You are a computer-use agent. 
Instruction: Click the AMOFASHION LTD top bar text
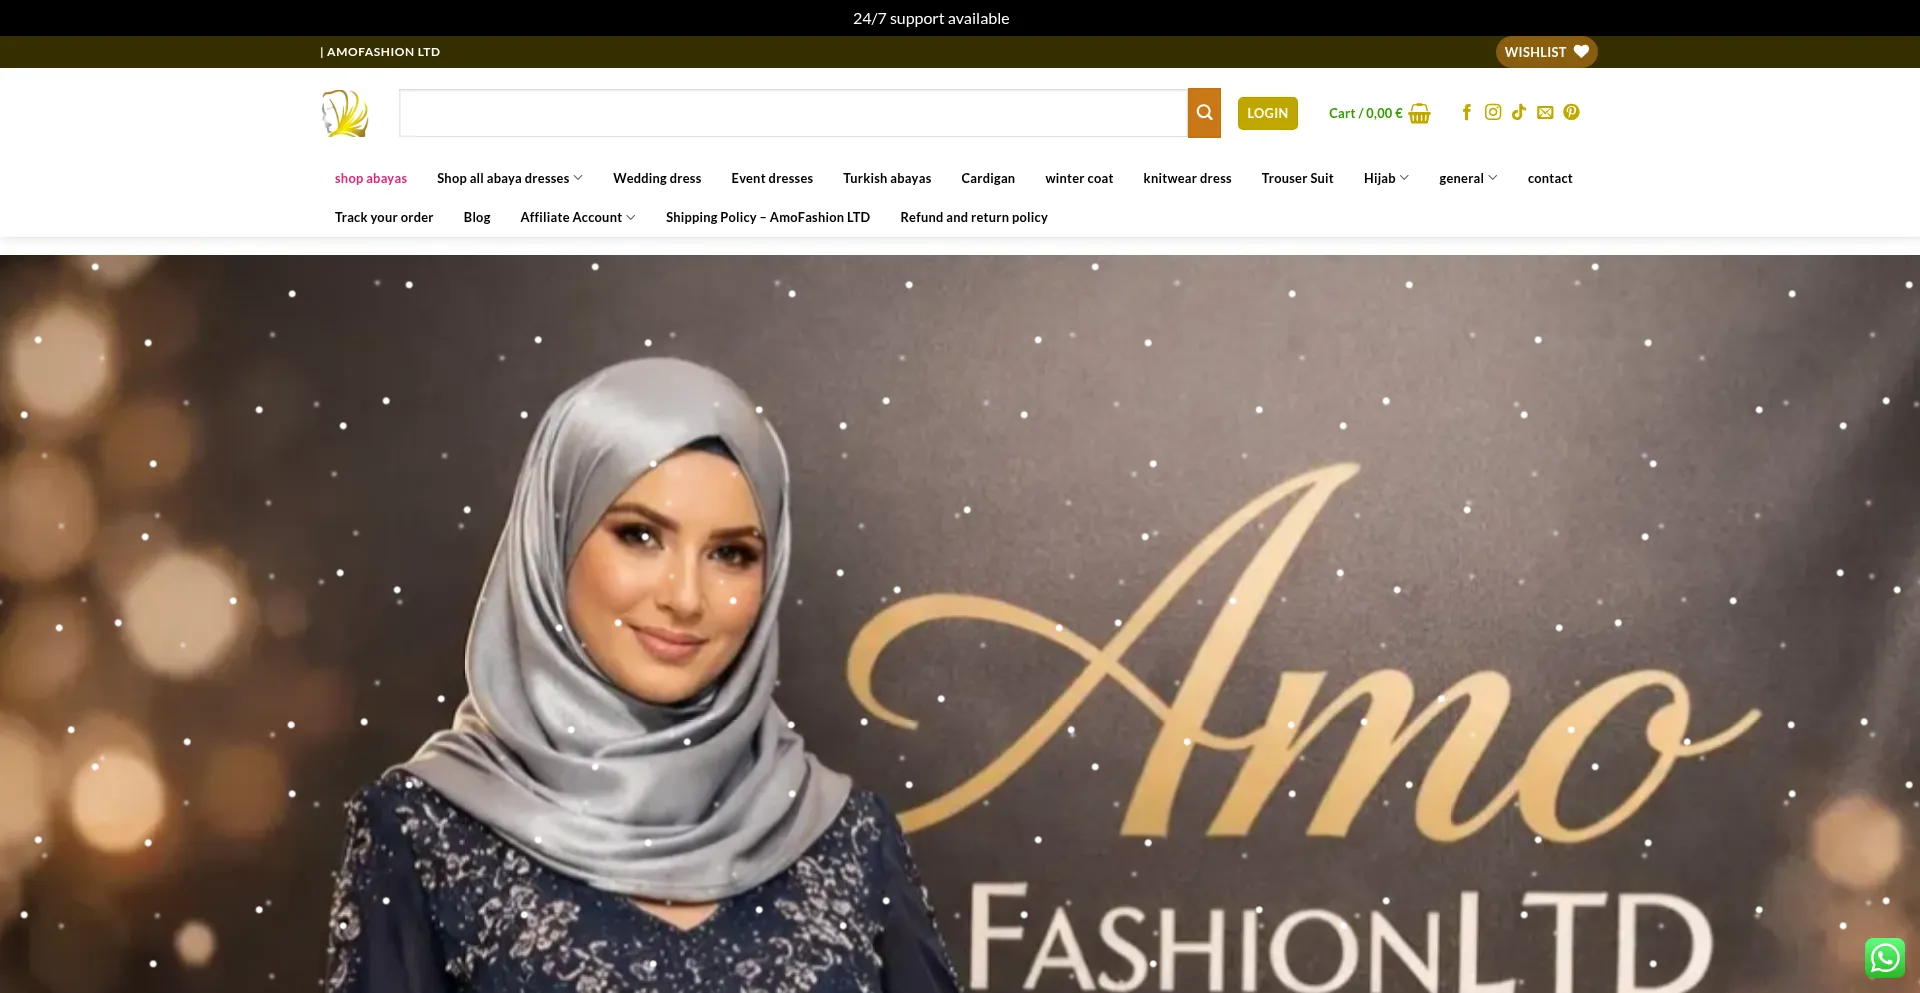pos(381,52)
